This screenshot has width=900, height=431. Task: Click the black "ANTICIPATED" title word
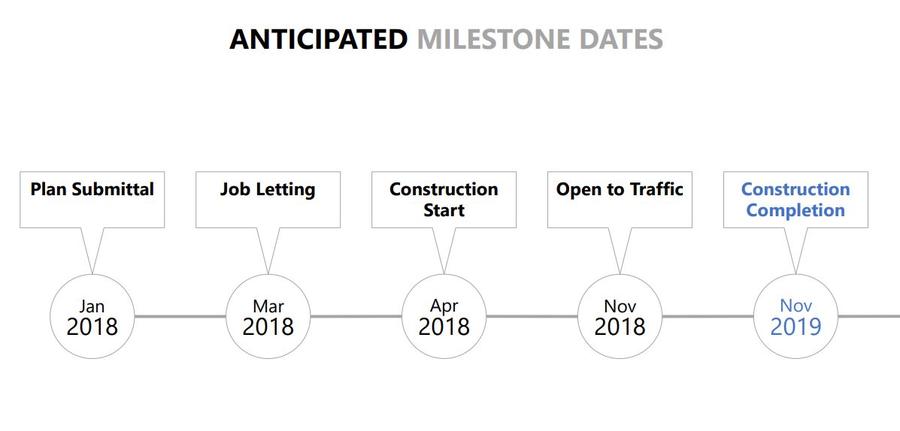[318, 40]
